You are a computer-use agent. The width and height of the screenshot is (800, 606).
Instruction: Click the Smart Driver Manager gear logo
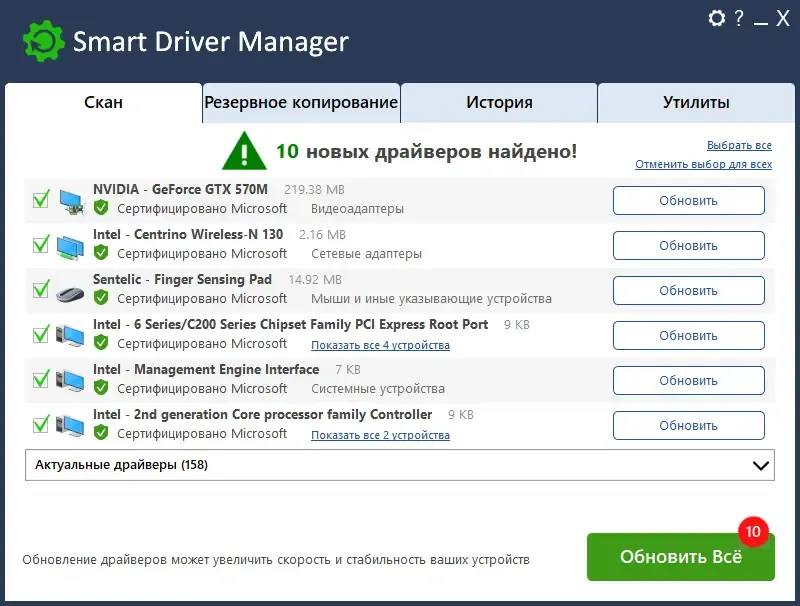[x=41, y=41]
